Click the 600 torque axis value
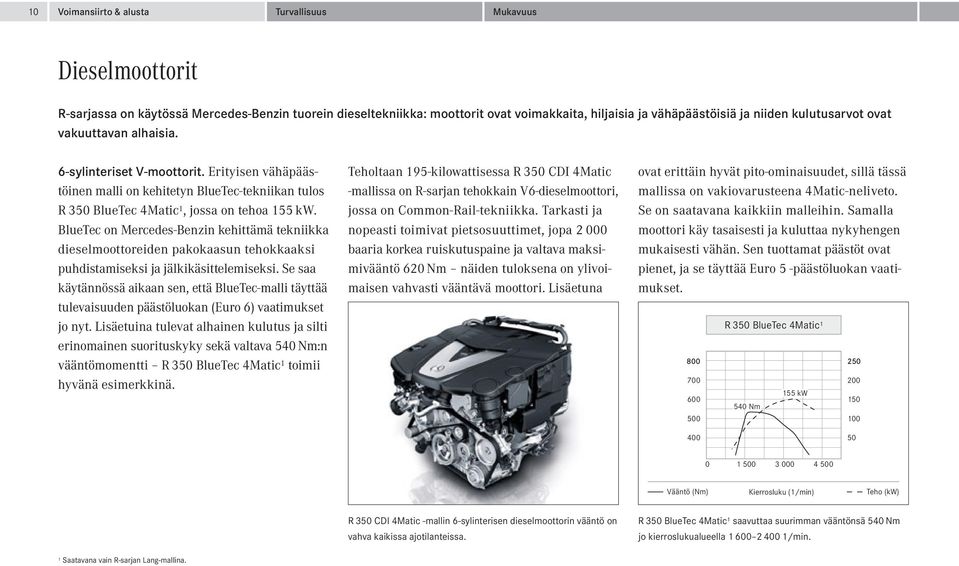The image size is (959, 566). tap(694, 399)
